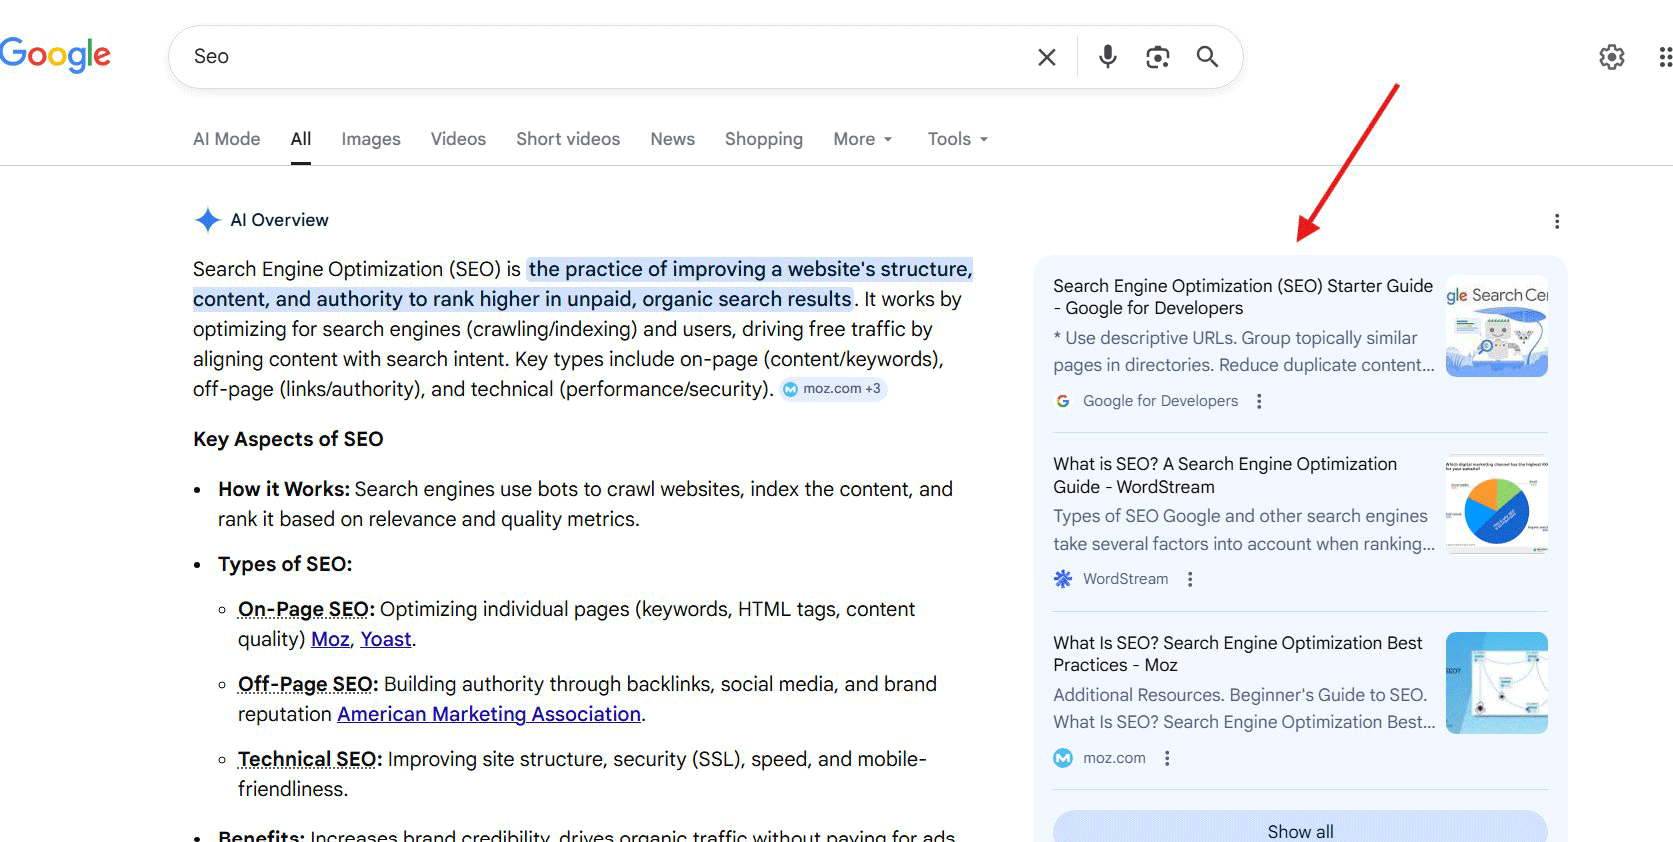Click the AI Overview sparkle icon
Viewport: 1673px width, 842px height.
[207, 220]
